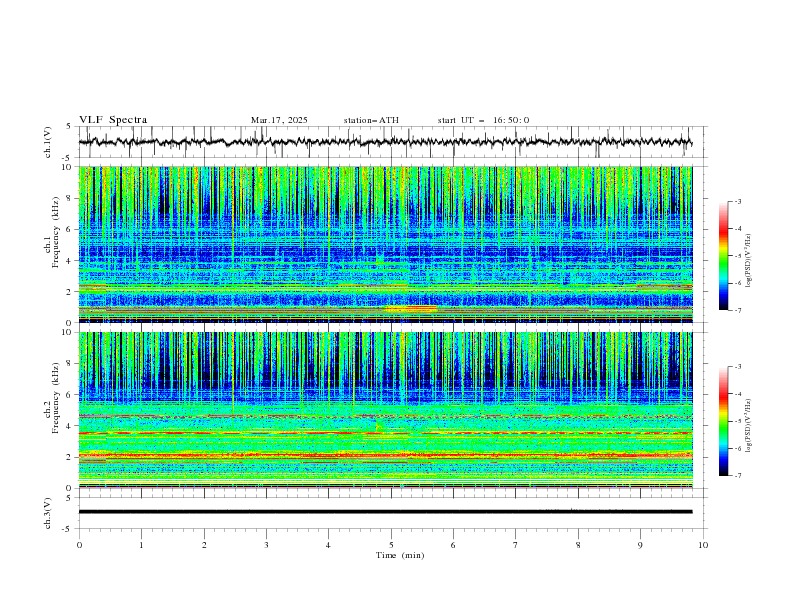Click the ch.1 colorbar "log(PSD)(V²/Hz)" label
Viewport: 792px width, 612px height.
tap(749, 261)
